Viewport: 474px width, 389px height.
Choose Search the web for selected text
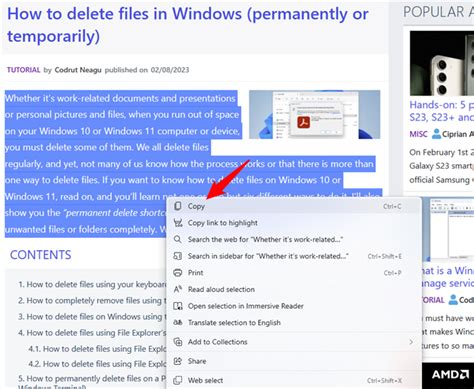coord(294,239)
